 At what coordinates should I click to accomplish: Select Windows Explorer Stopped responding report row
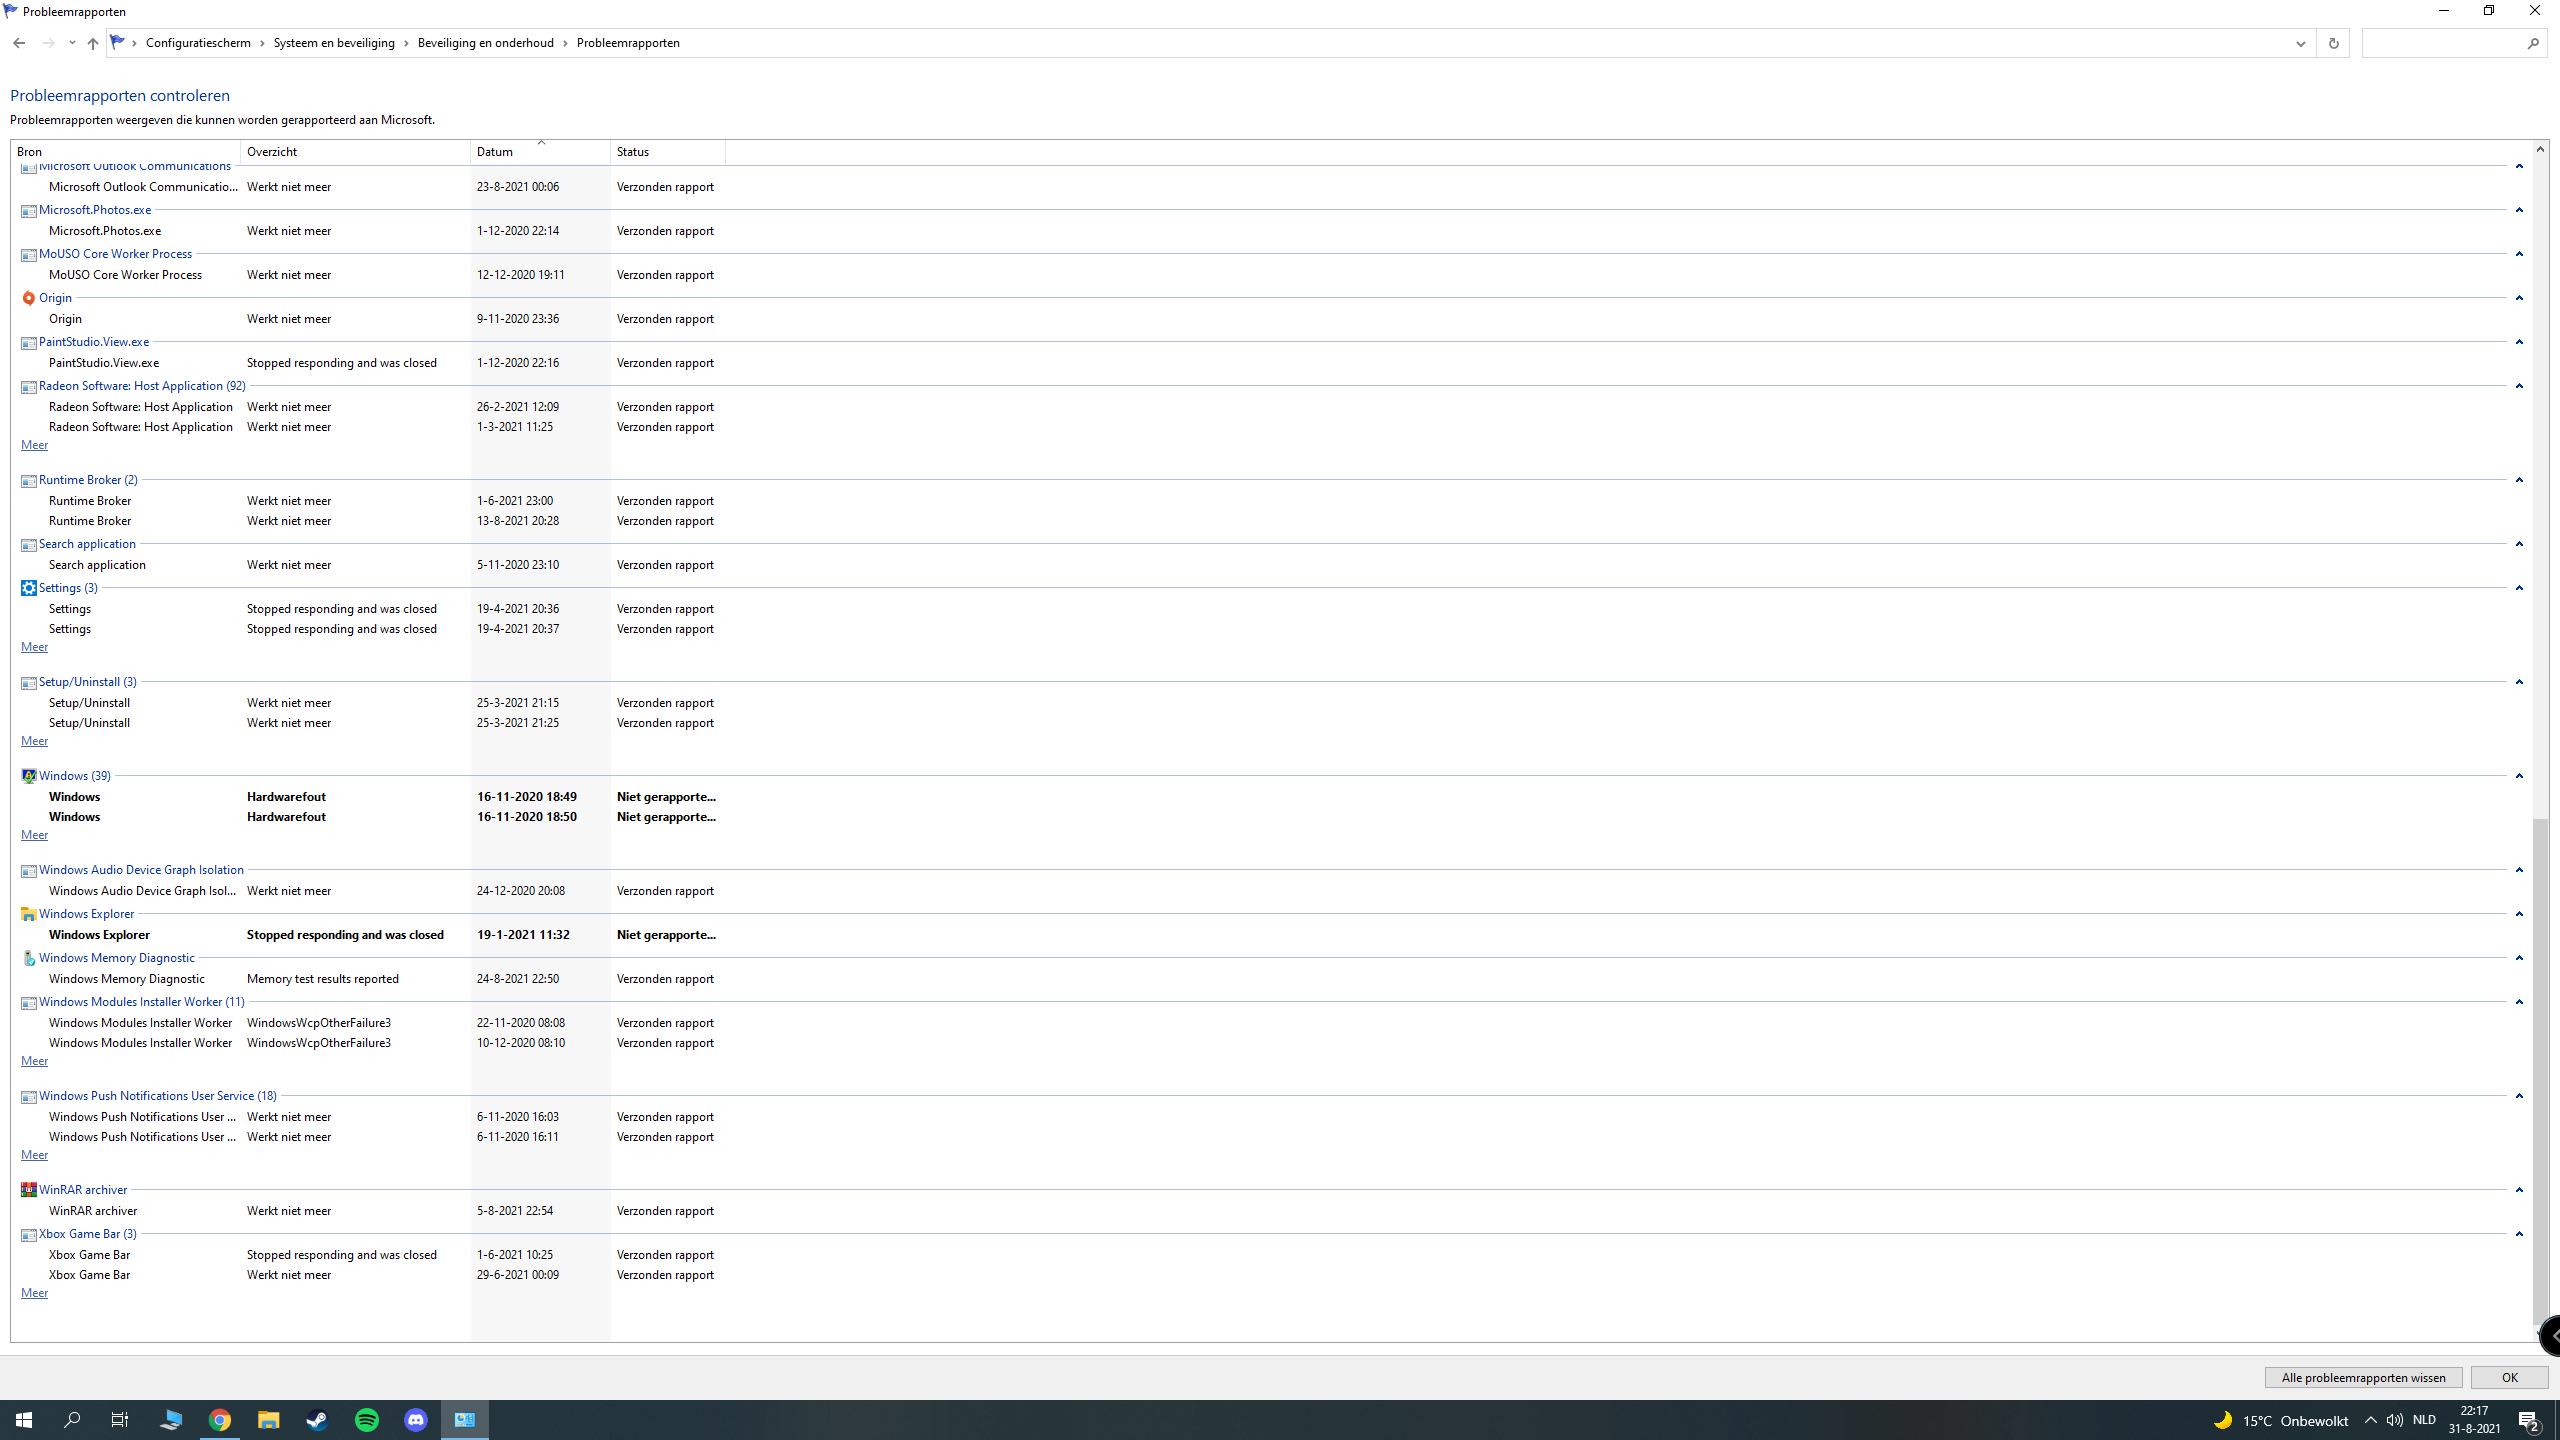(x=370, y=935)
